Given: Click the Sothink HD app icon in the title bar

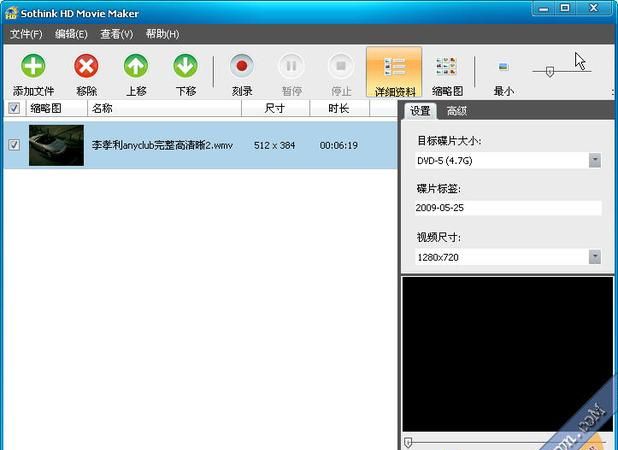Looking at the screenshot, I should [11, 13].
